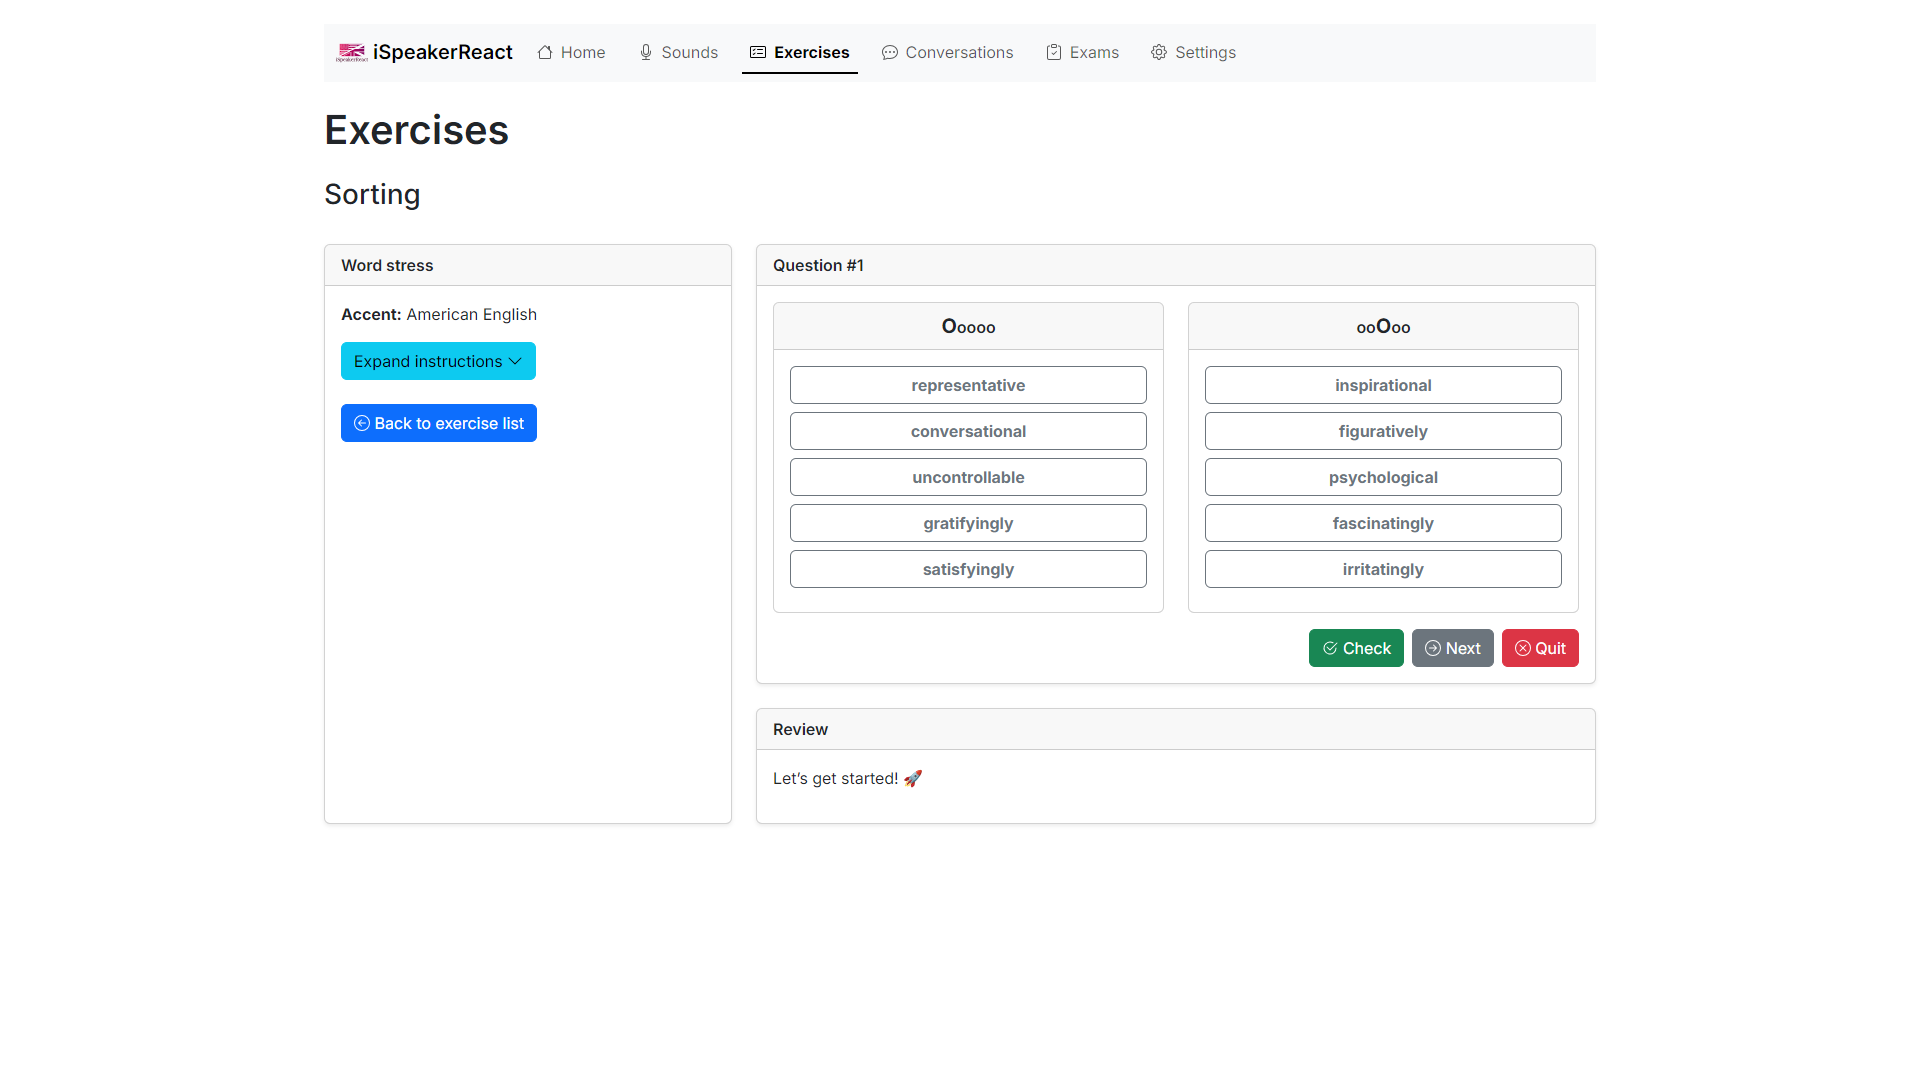Quit the sorting exercise

click(1540, 648)
